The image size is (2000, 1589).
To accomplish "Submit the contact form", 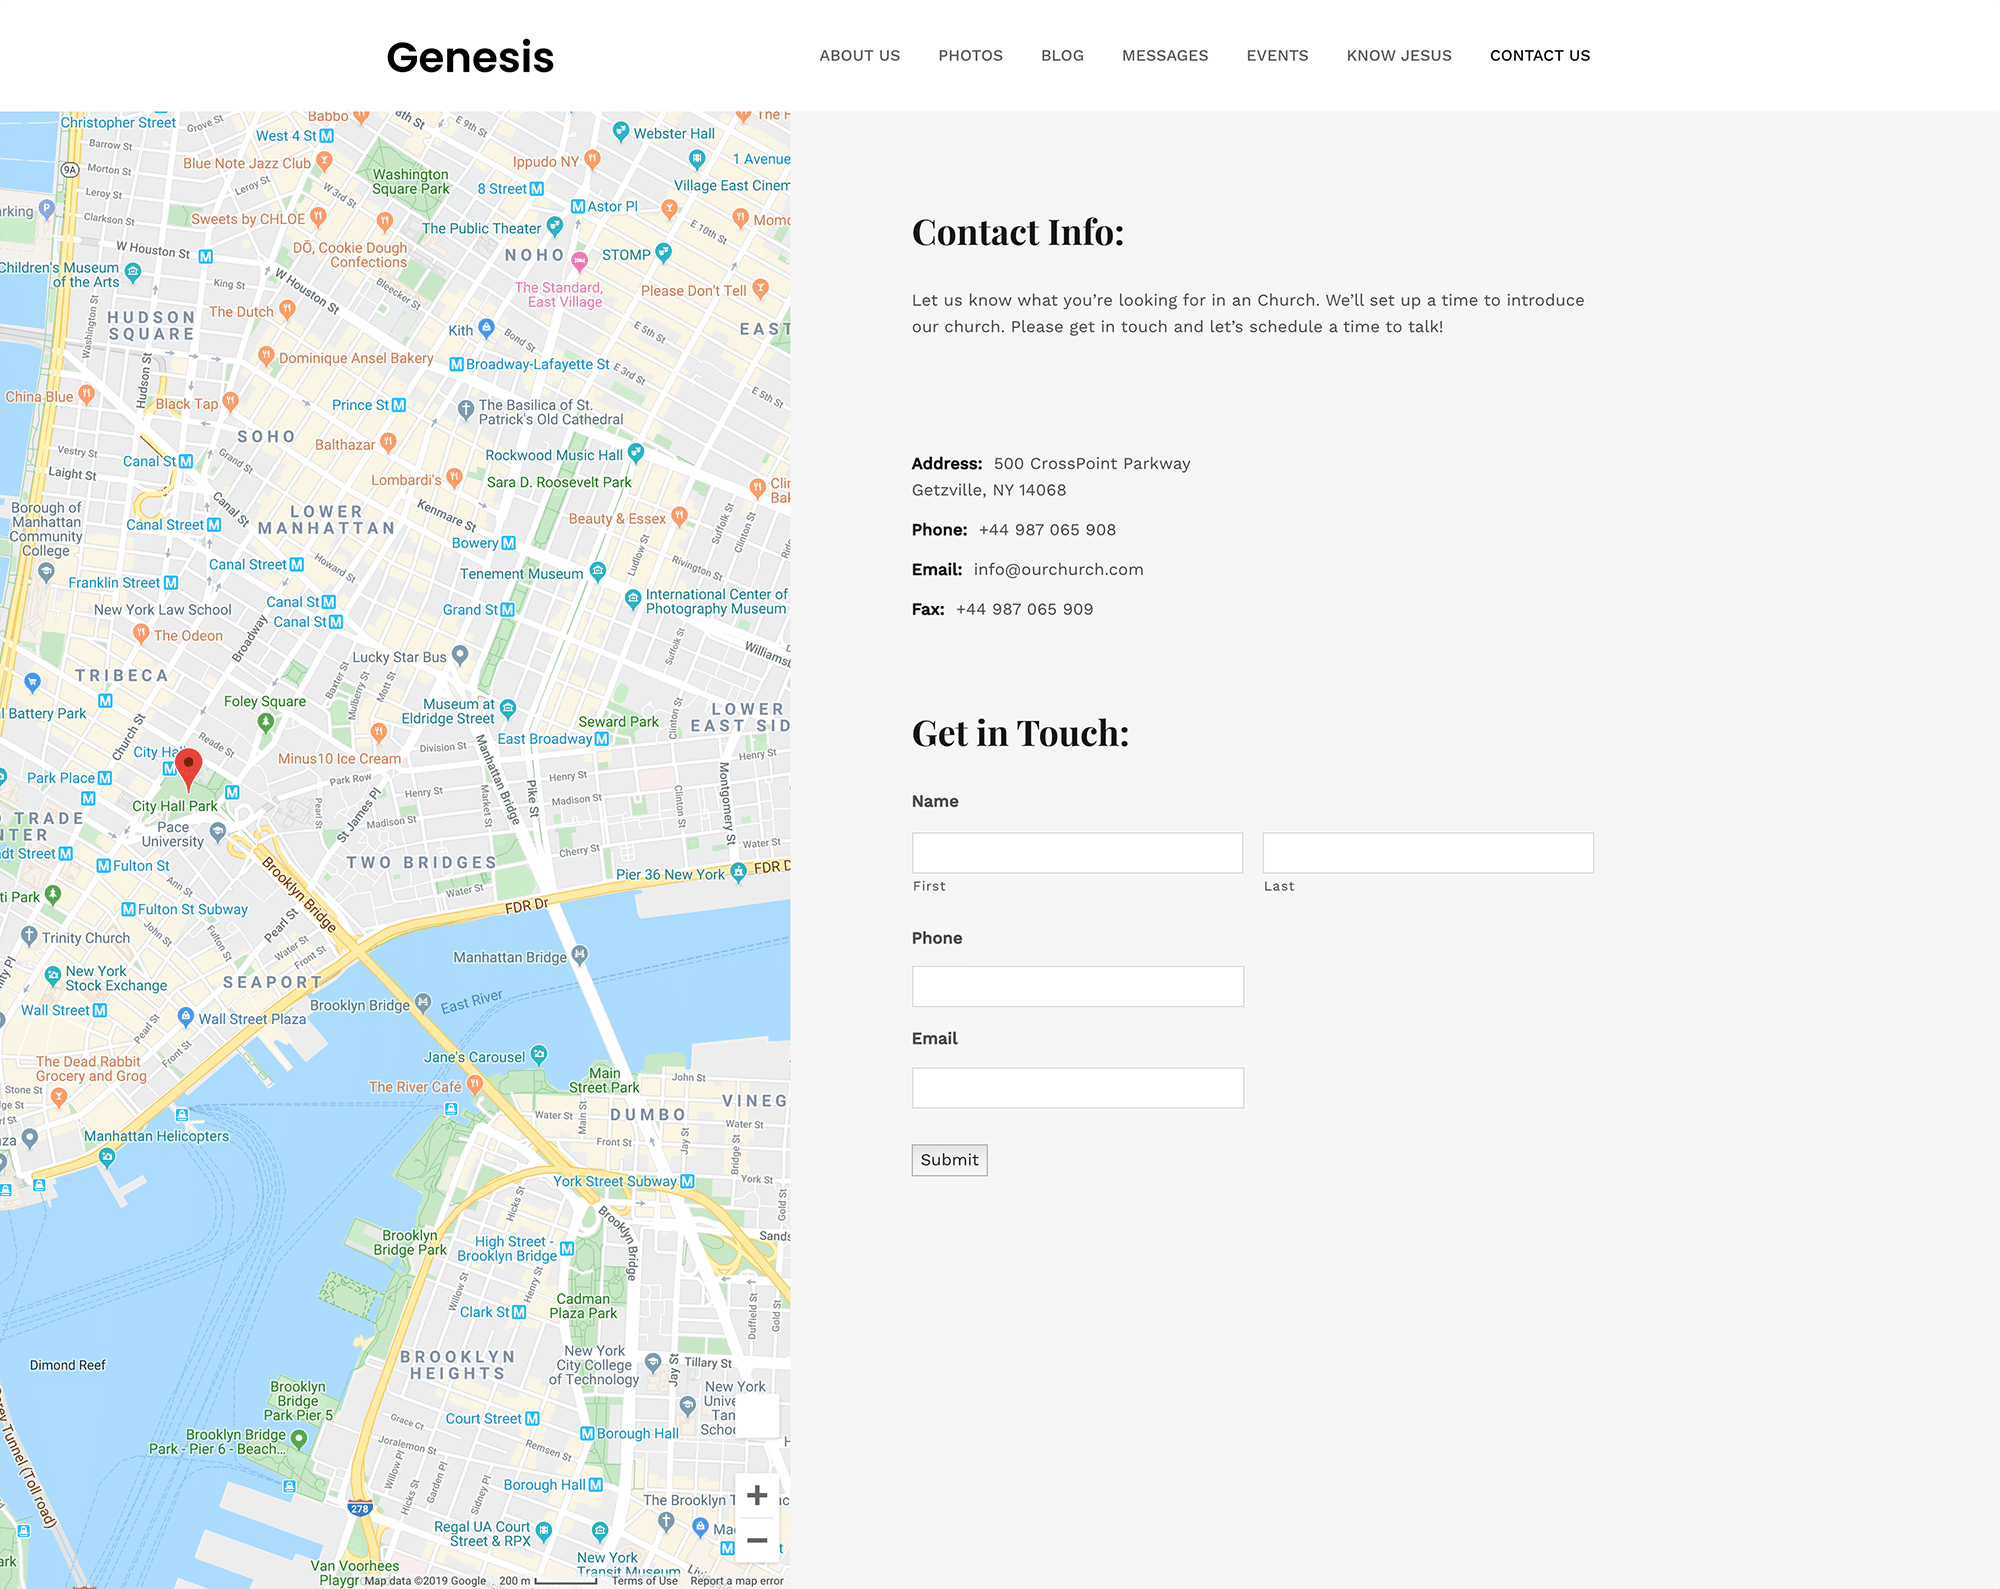I will pyautogui.click(x=949, y=1160).
